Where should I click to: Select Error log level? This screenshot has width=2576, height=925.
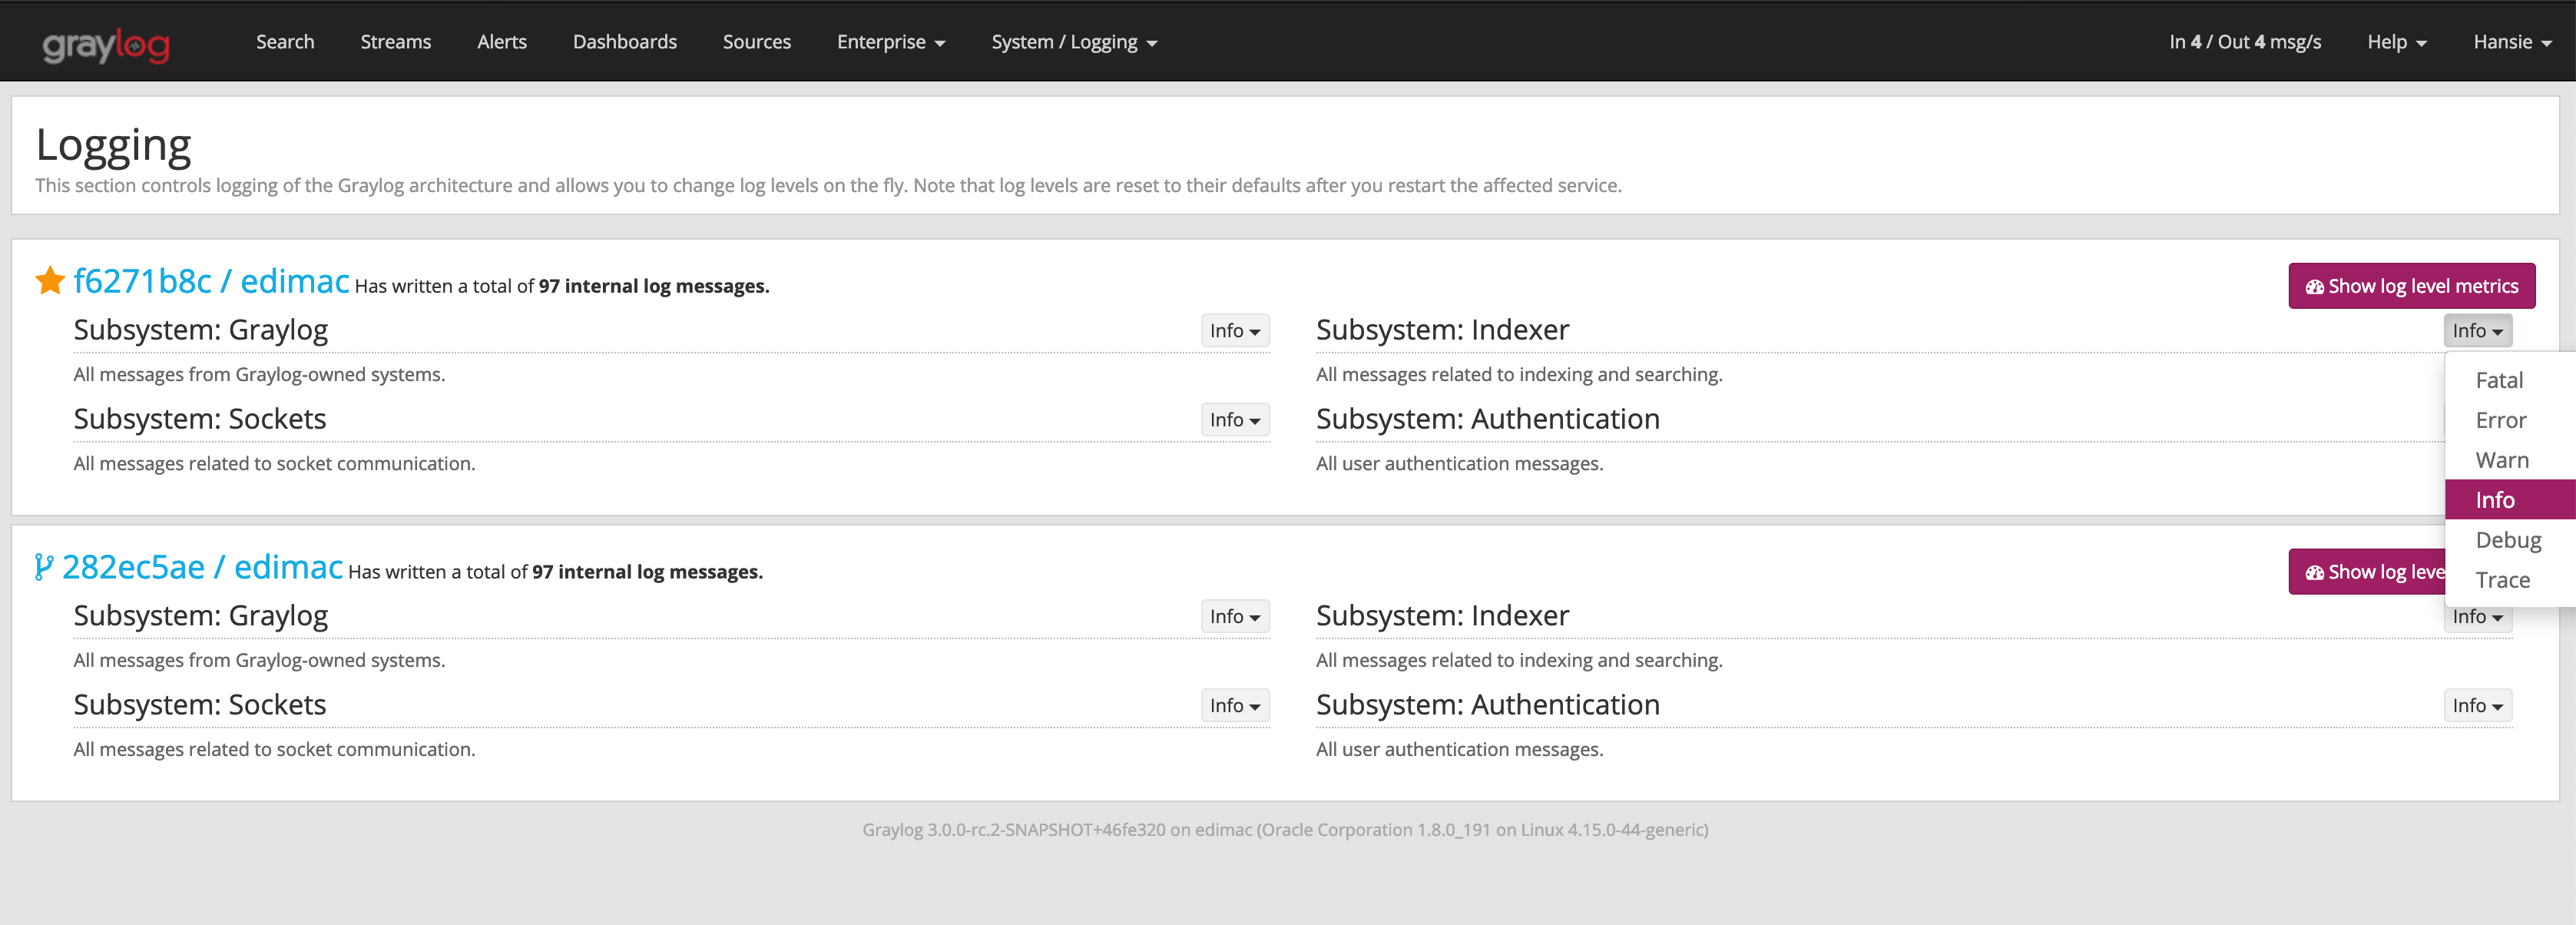2510,420
